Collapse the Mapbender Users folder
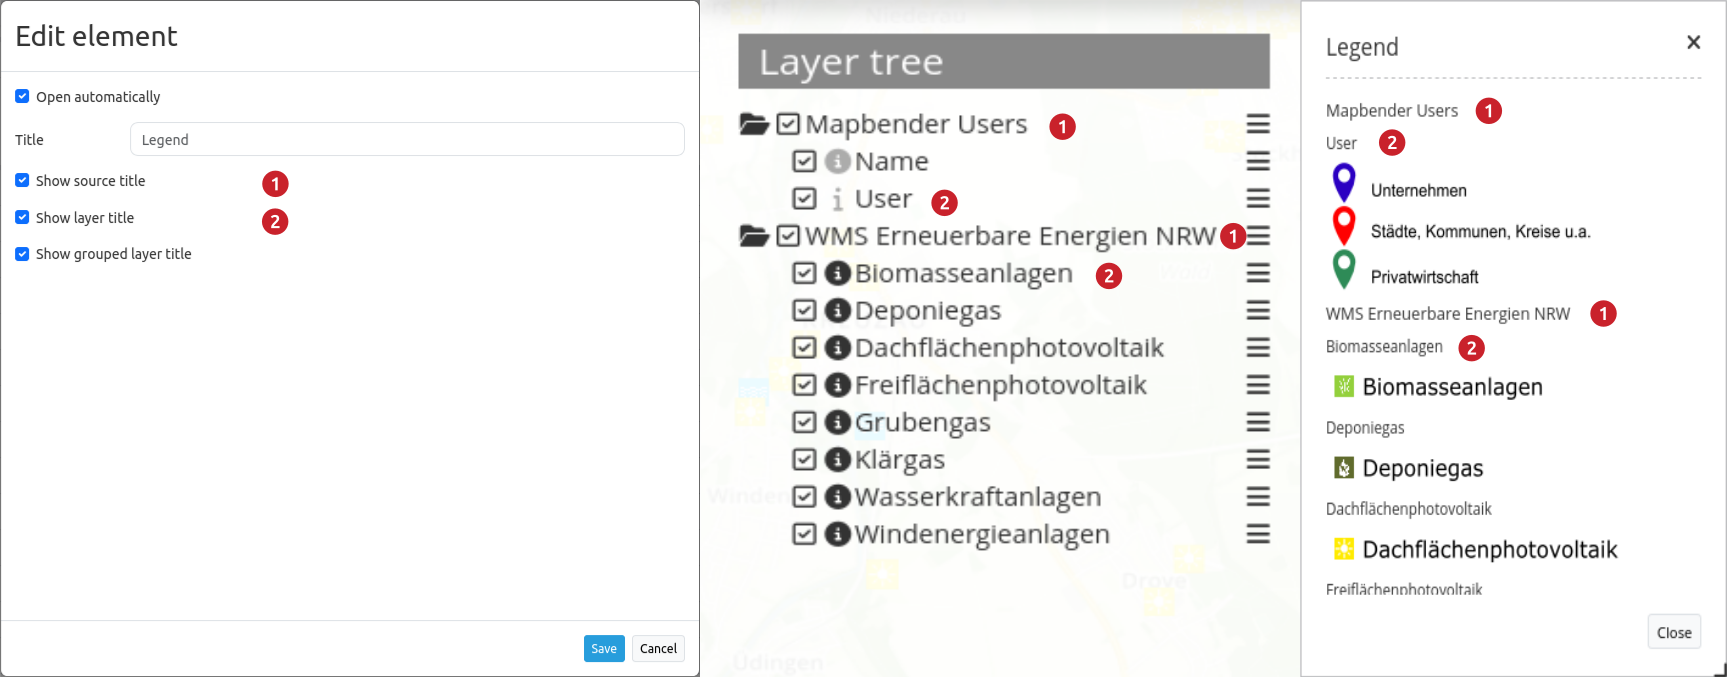1727x677 pixels. (x=753, y=124)
